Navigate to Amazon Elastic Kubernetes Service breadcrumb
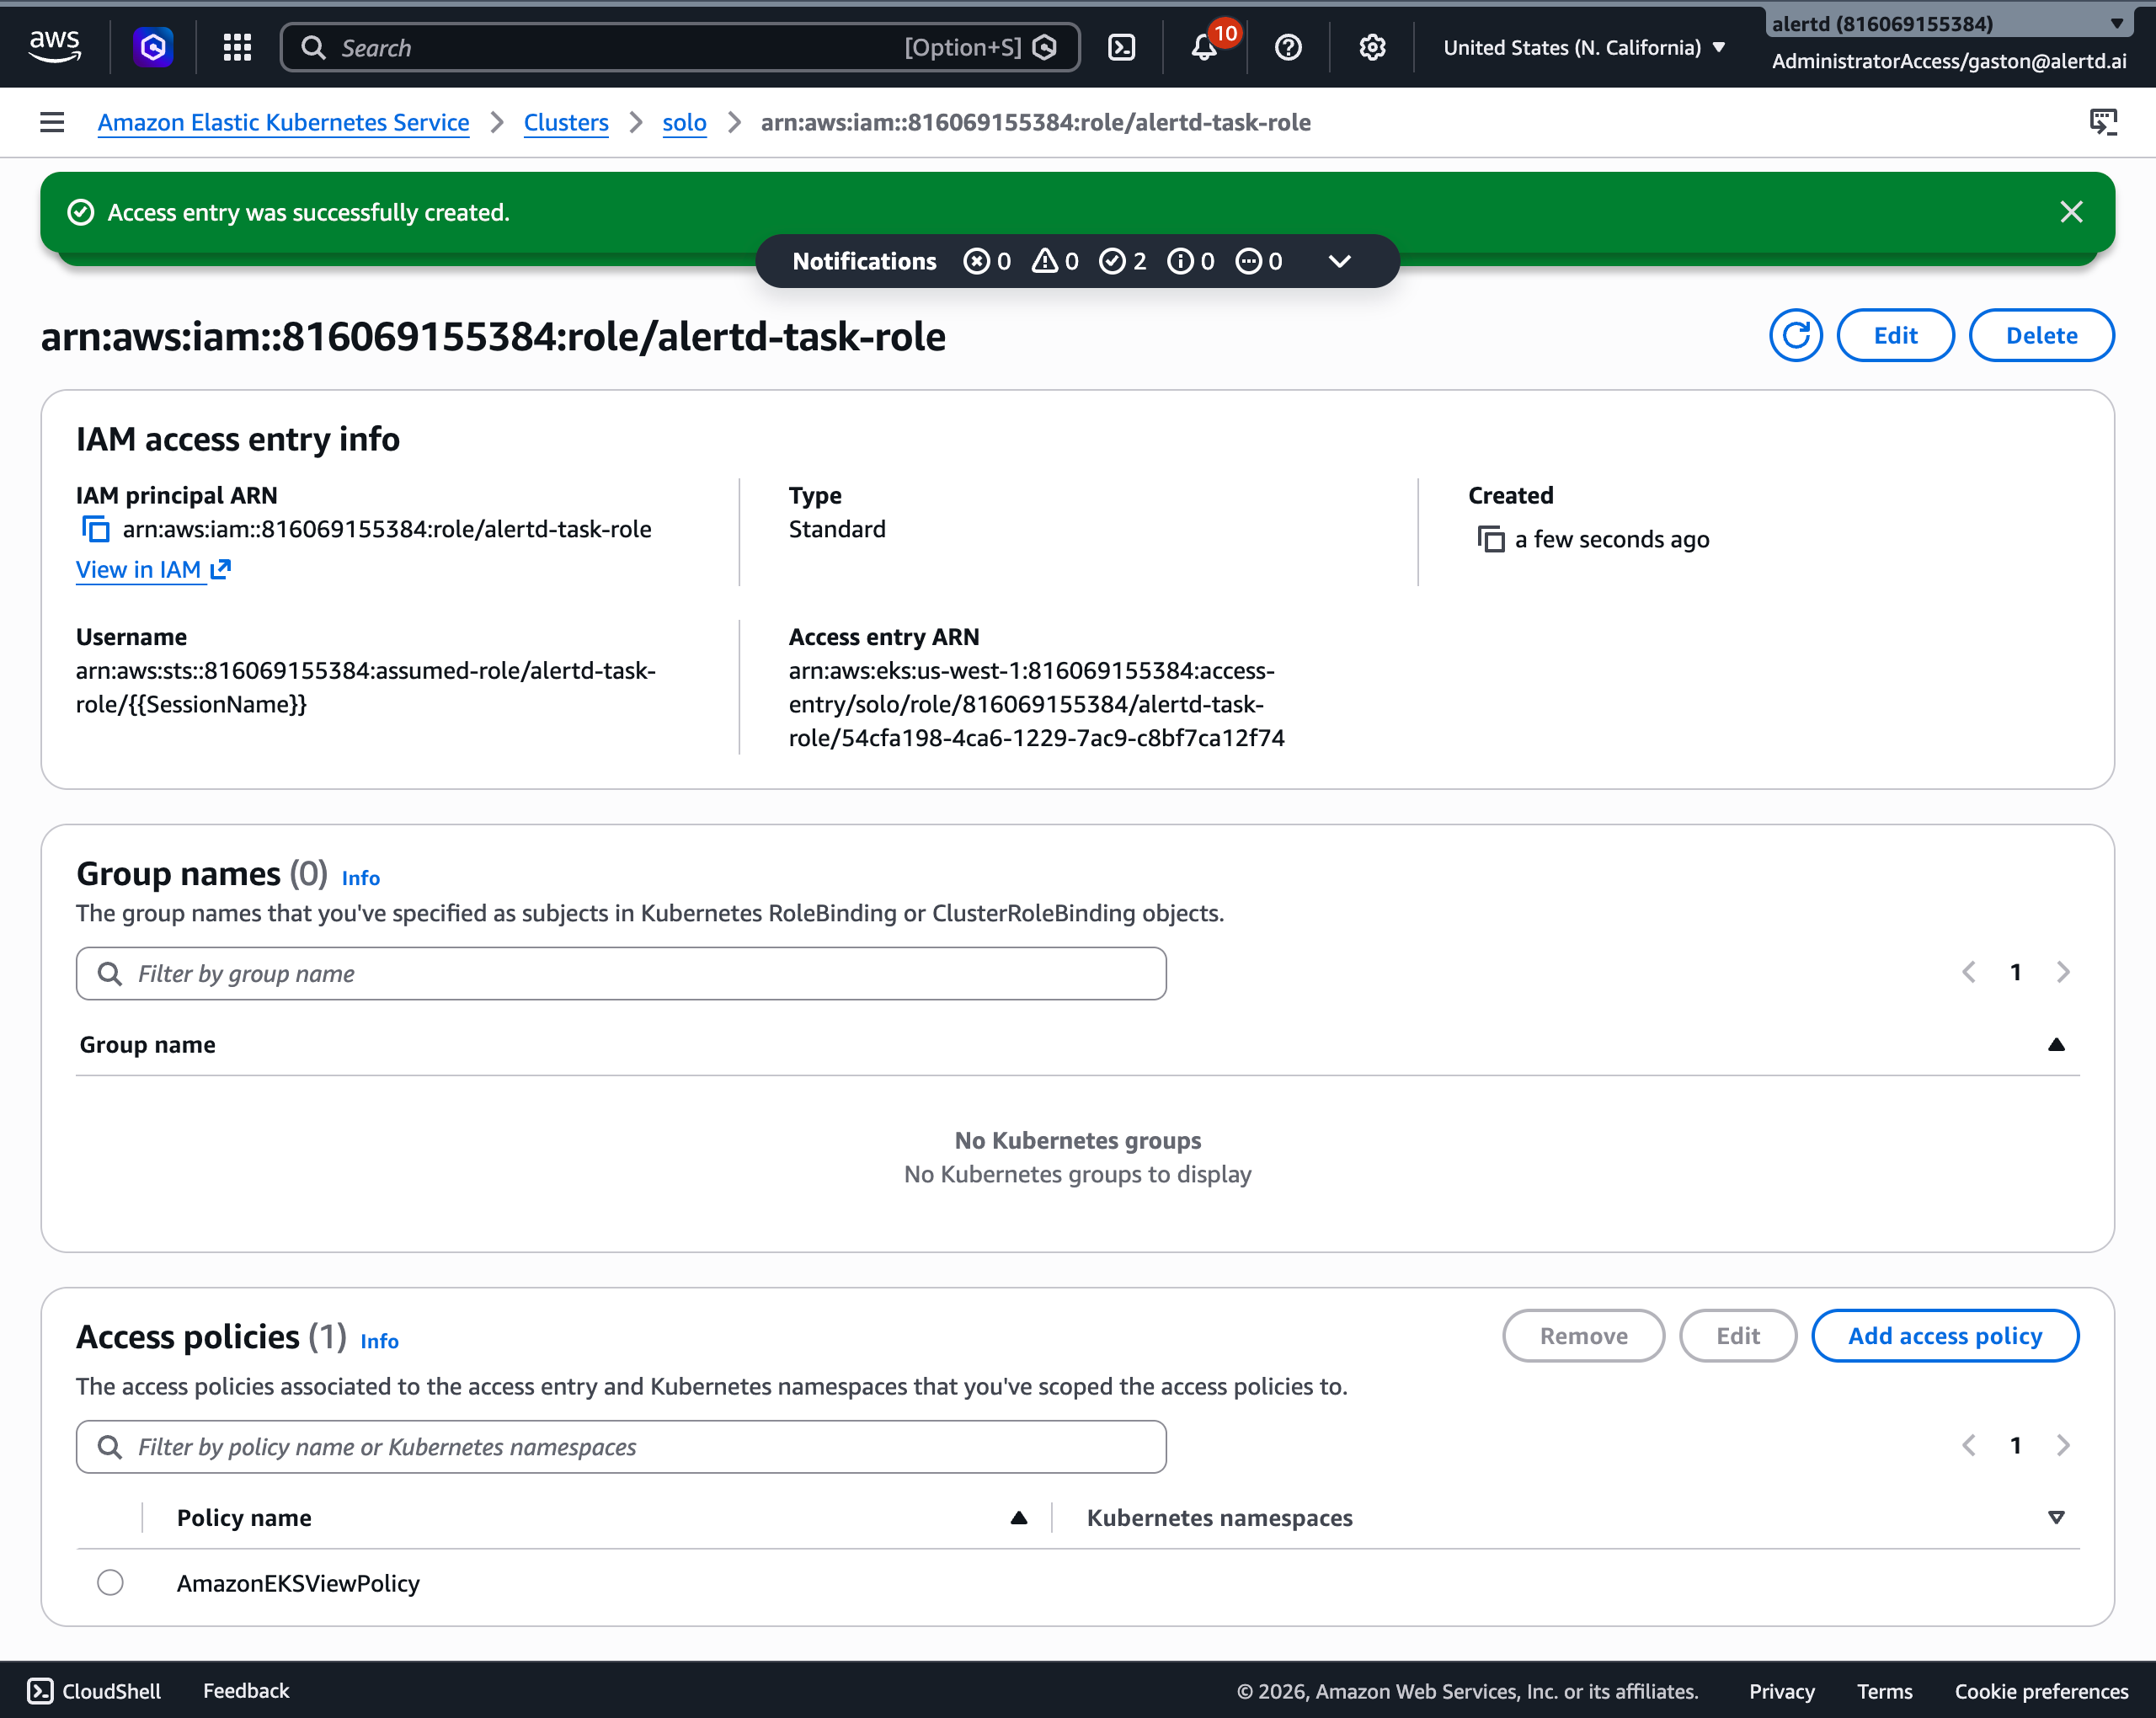The image size is (2156, 1718). (x=283, y=122)
